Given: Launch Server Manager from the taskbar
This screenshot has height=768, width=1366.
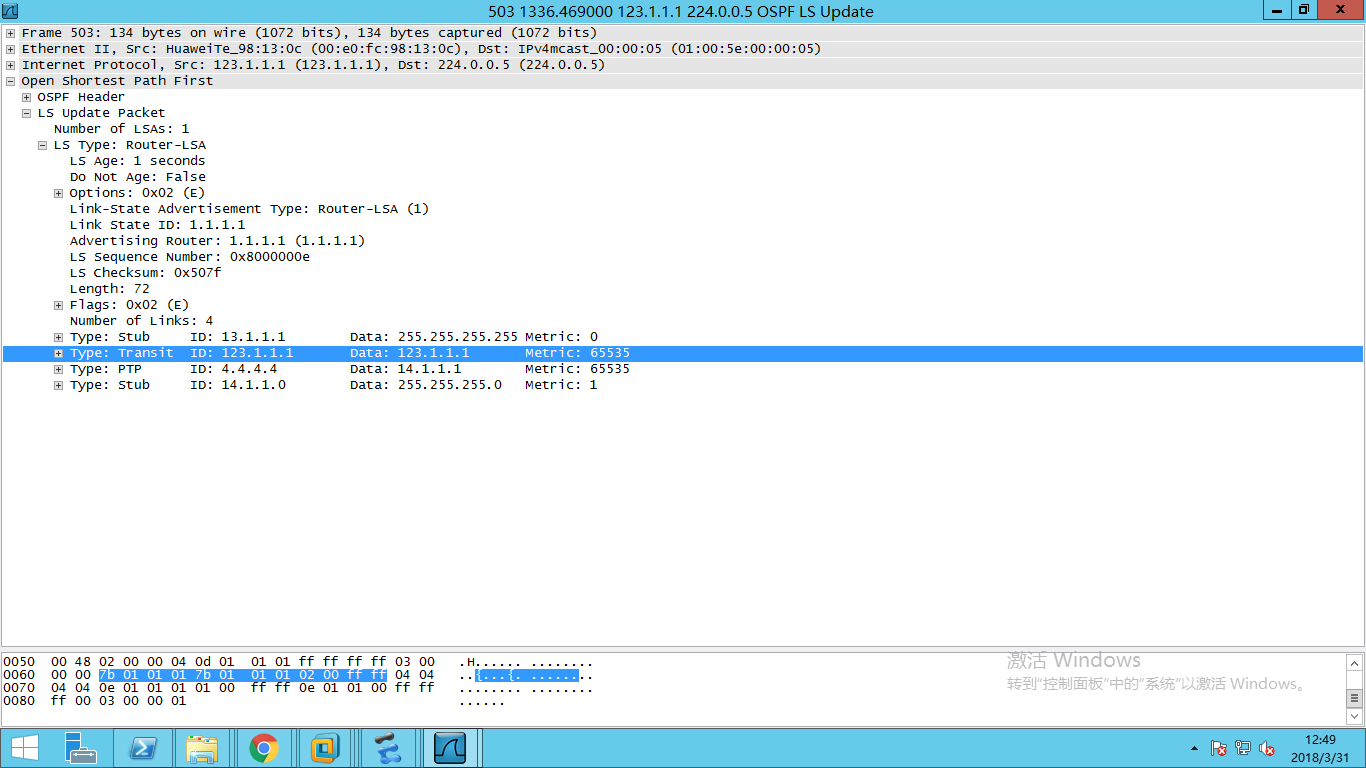Looking at the screenshot, I should [x=81, y=748].
